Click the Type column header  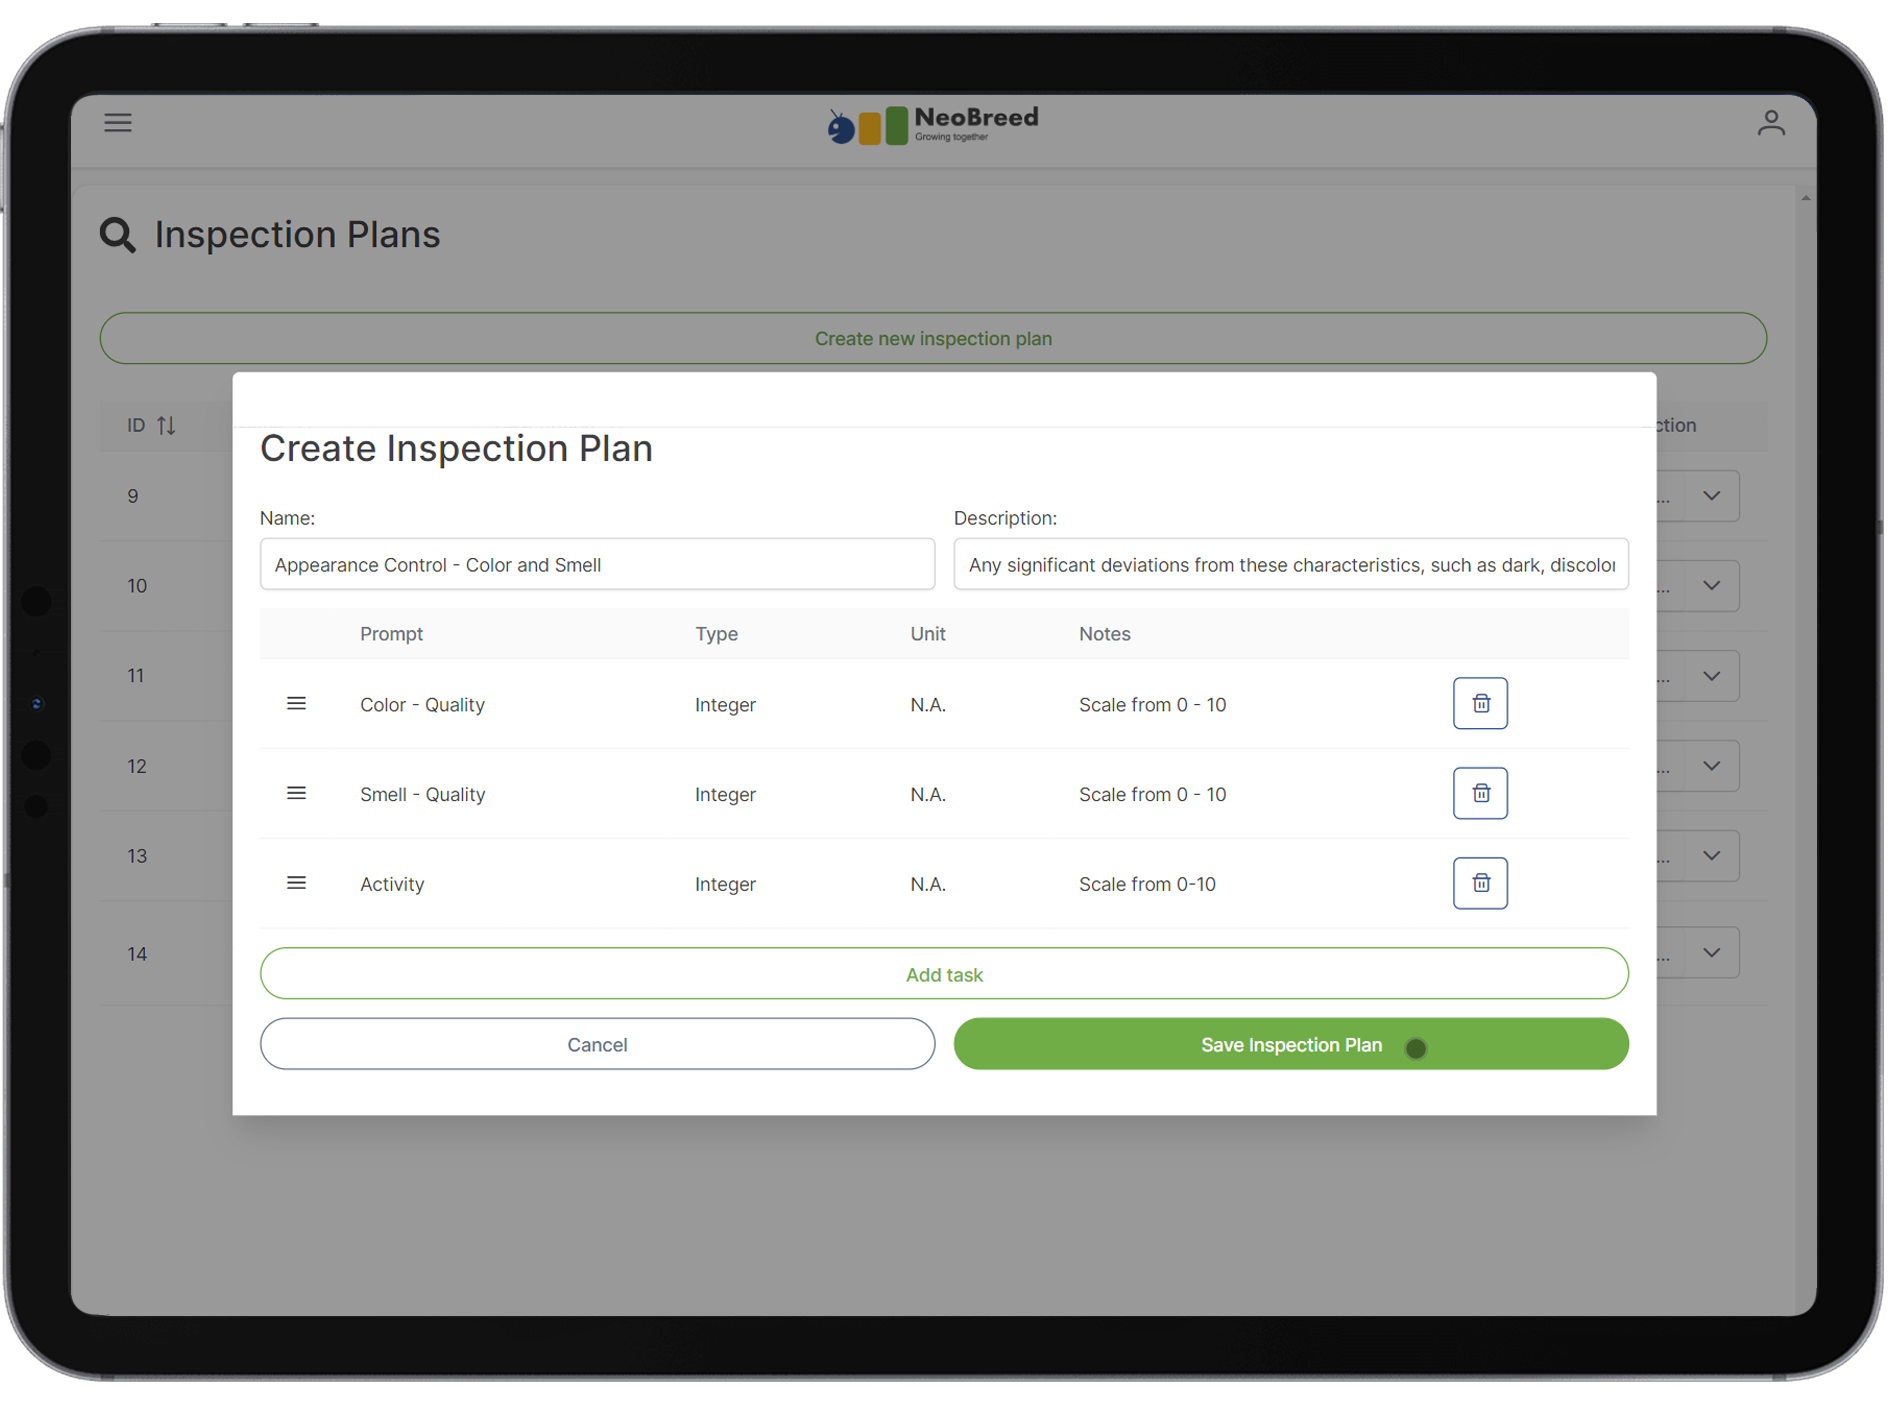(716, 635)
